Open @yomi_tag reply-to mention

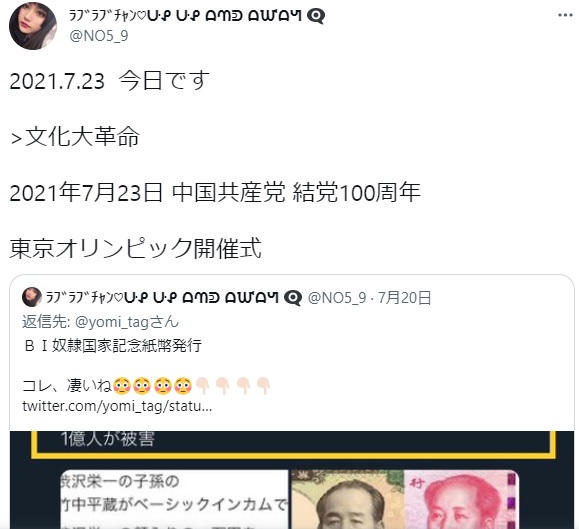tap(127, 322)
